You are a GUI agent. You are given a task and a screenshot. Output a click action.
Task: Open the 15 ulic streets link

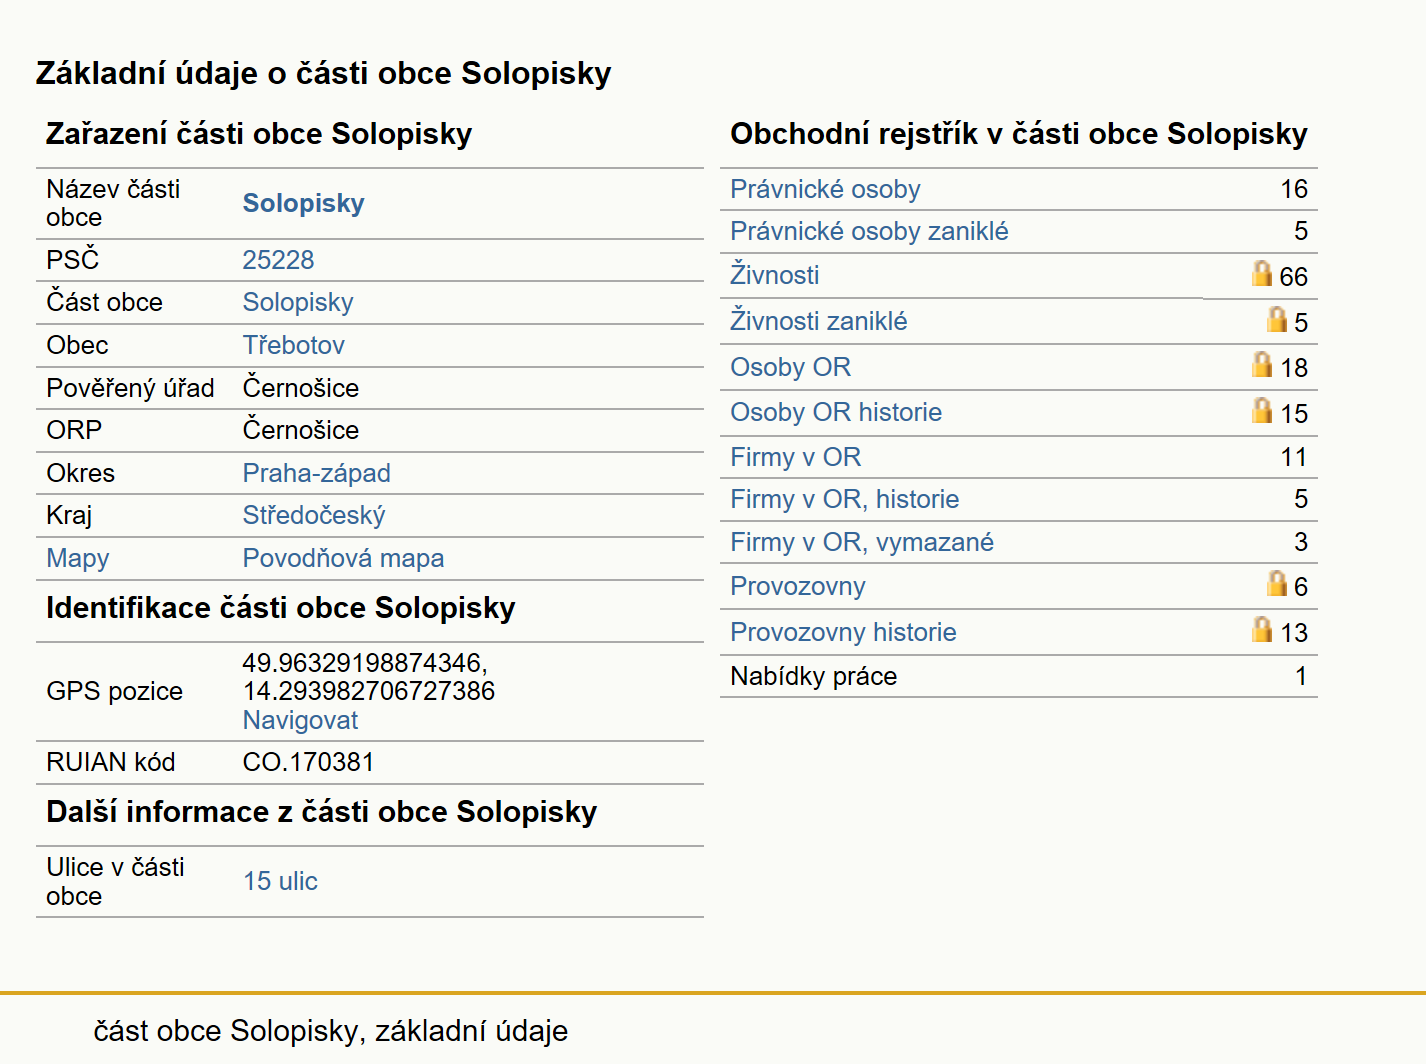click(280, 881)
